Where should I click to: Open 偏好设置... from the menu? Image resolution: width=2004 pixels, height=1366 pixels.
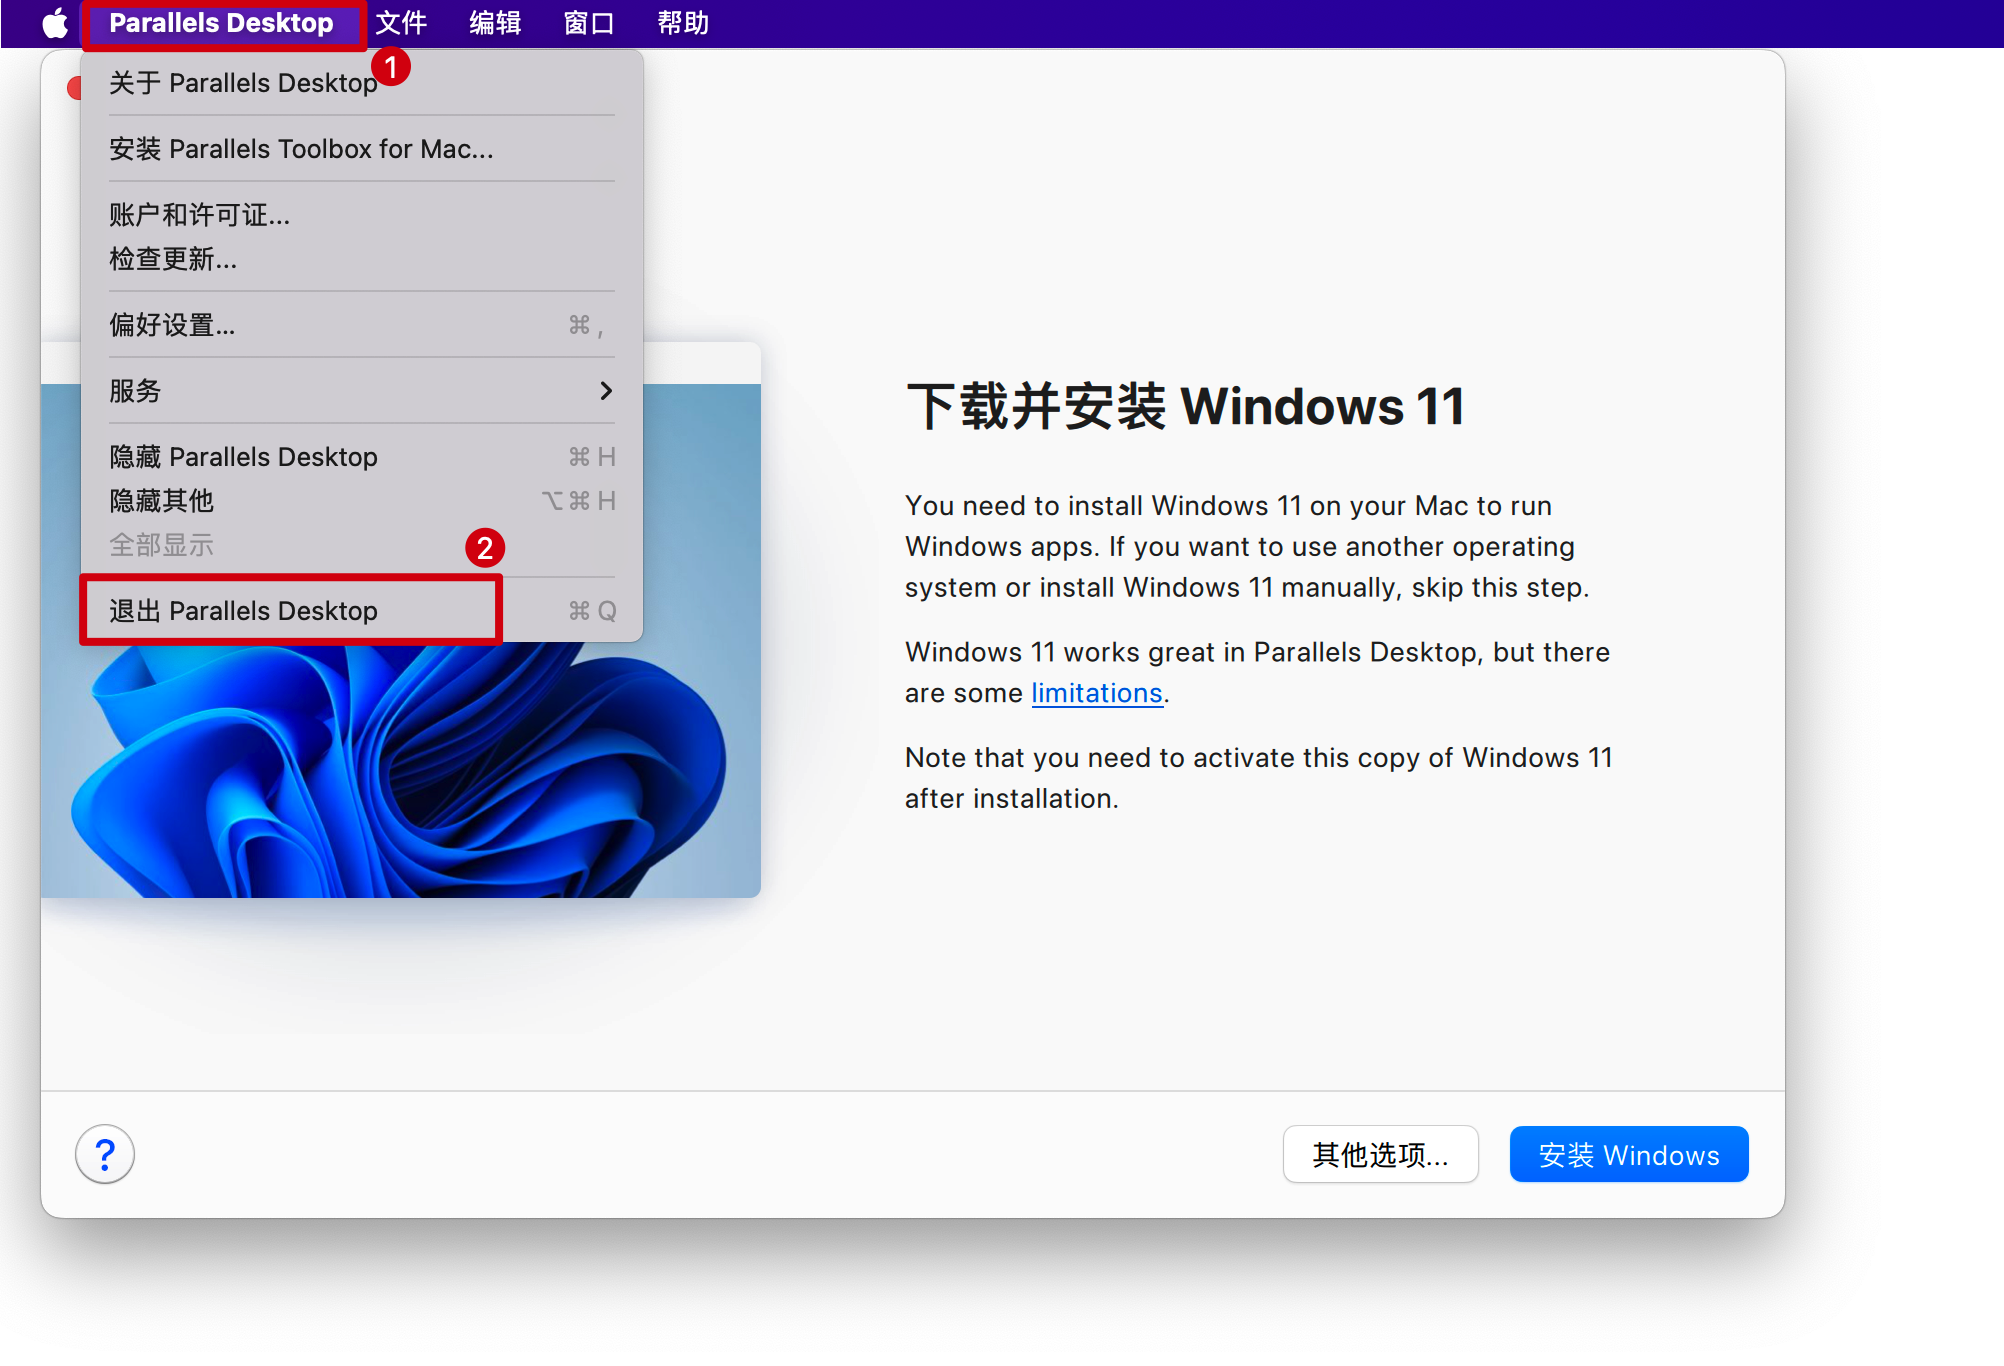(361, 325)
